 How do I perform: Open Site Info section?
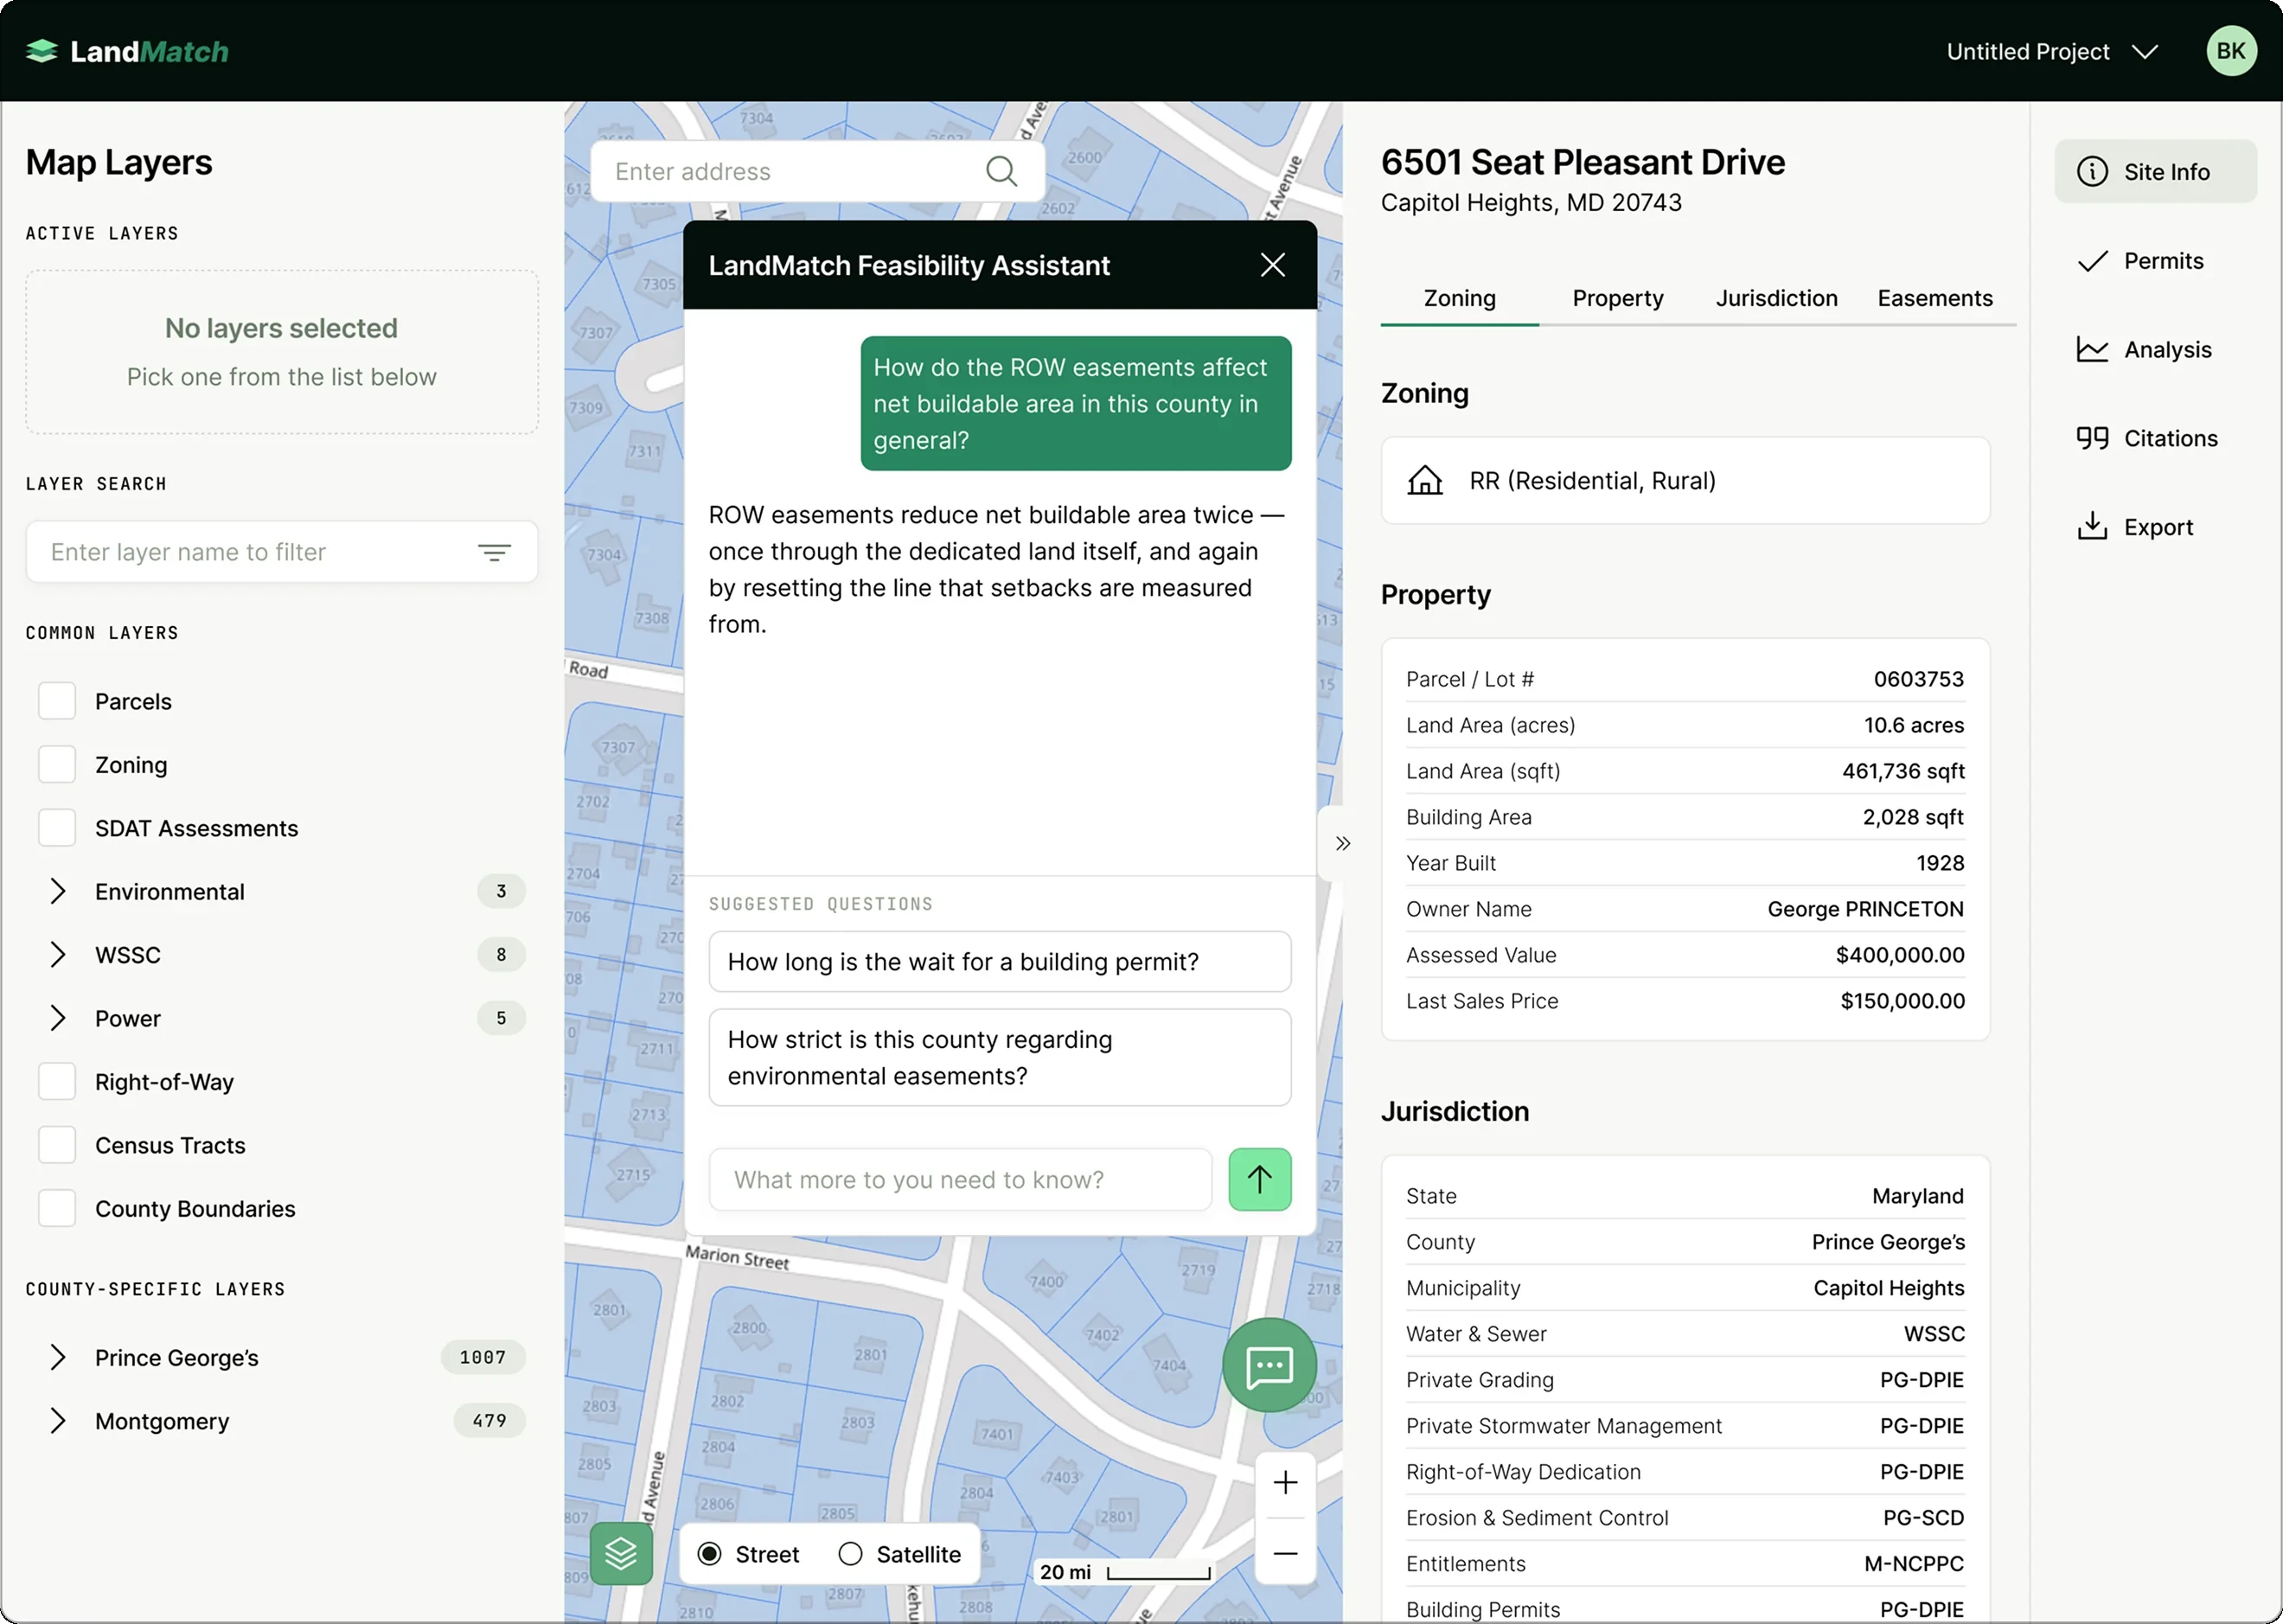tap(2155, 172)
